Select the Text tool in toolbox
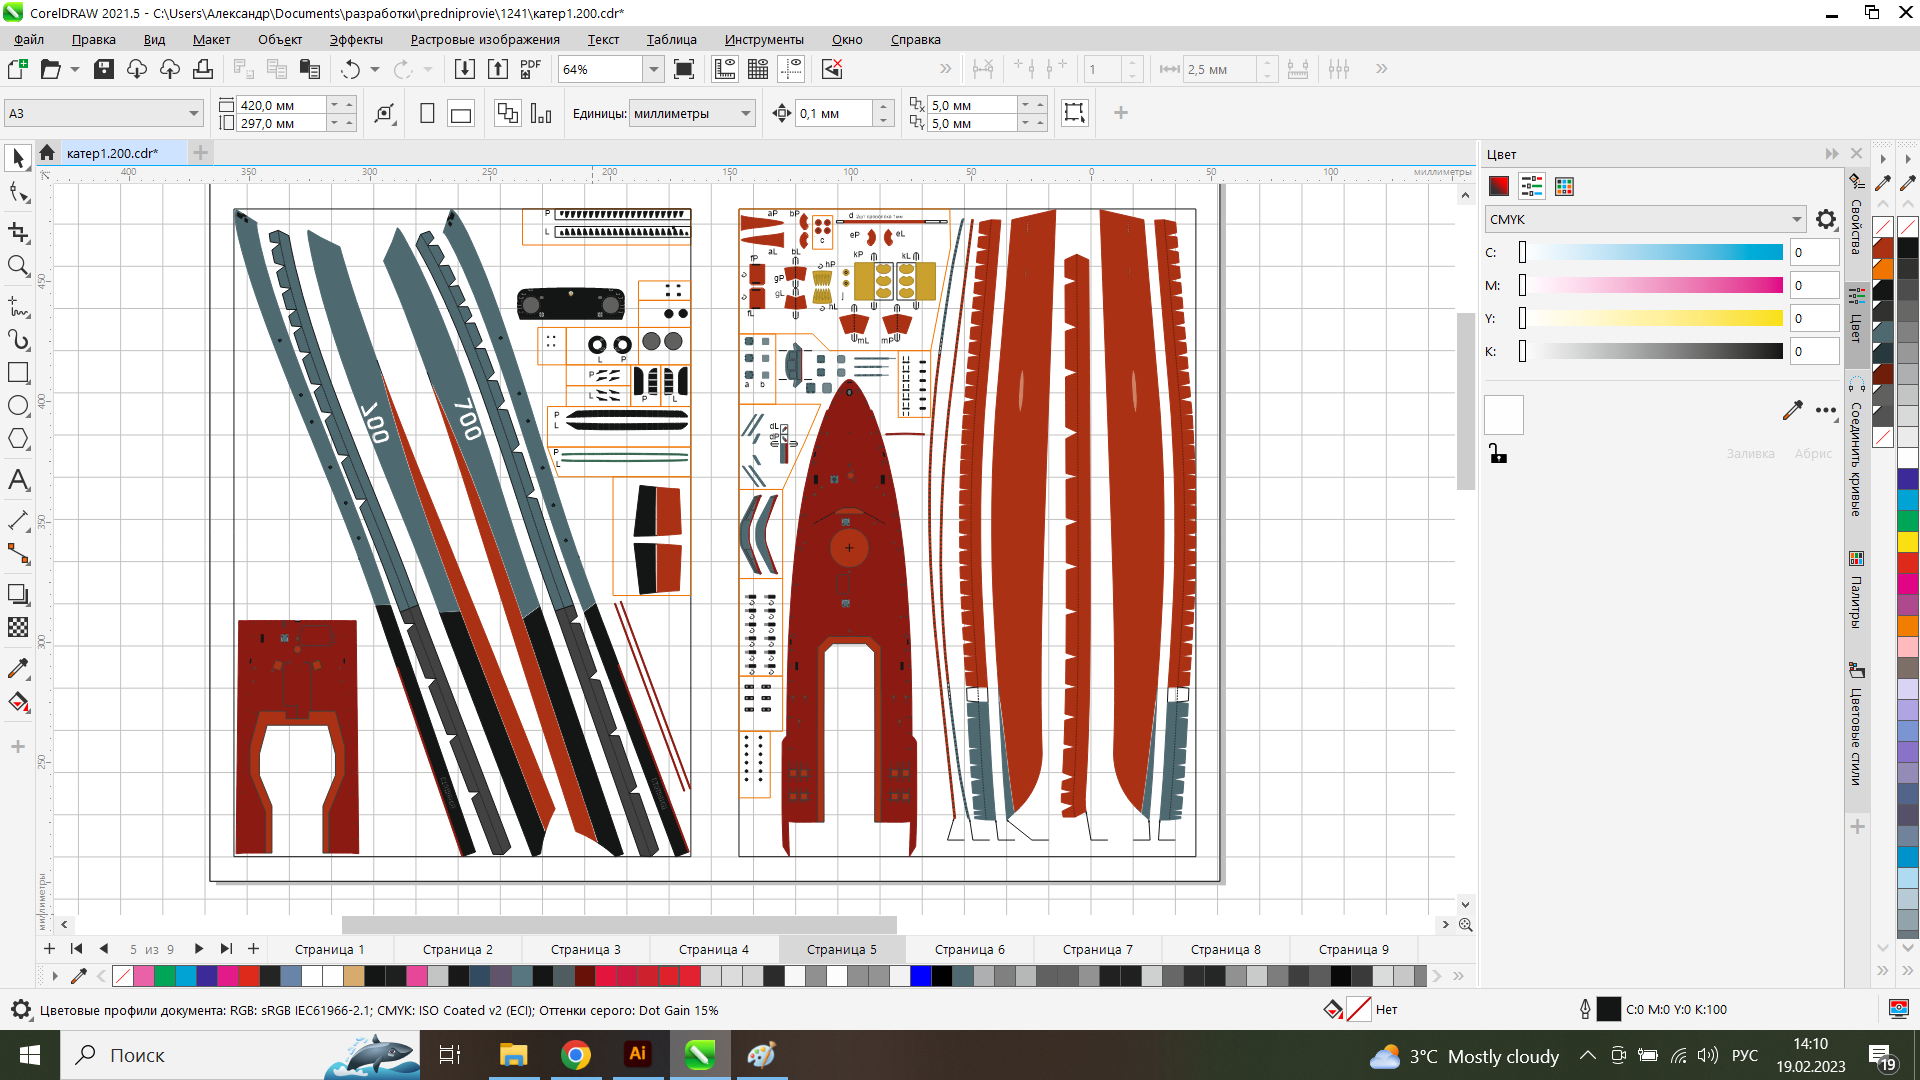The height and width of the screenshot is (1080, 1920). [x=18, y=481]
